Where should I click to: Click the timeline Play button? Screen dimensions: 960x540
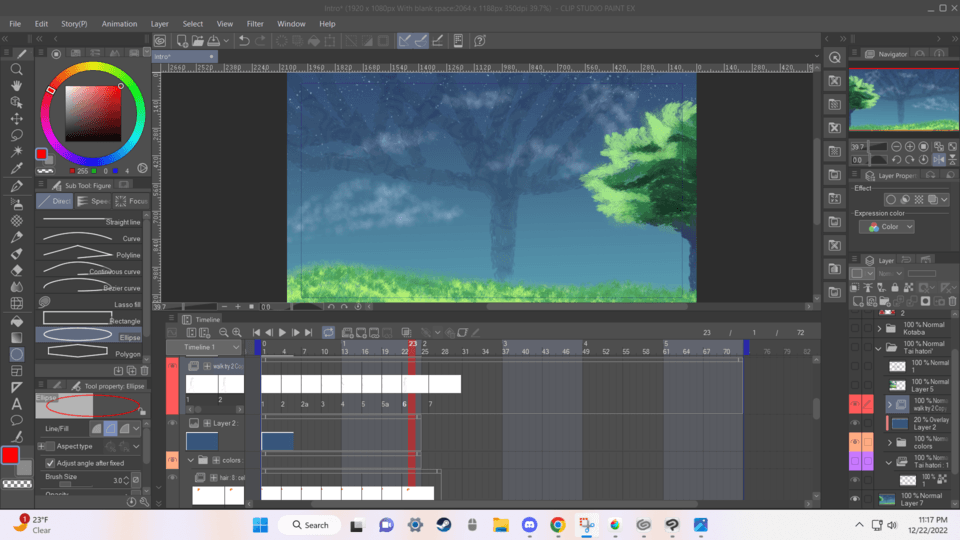pos(282,332)
